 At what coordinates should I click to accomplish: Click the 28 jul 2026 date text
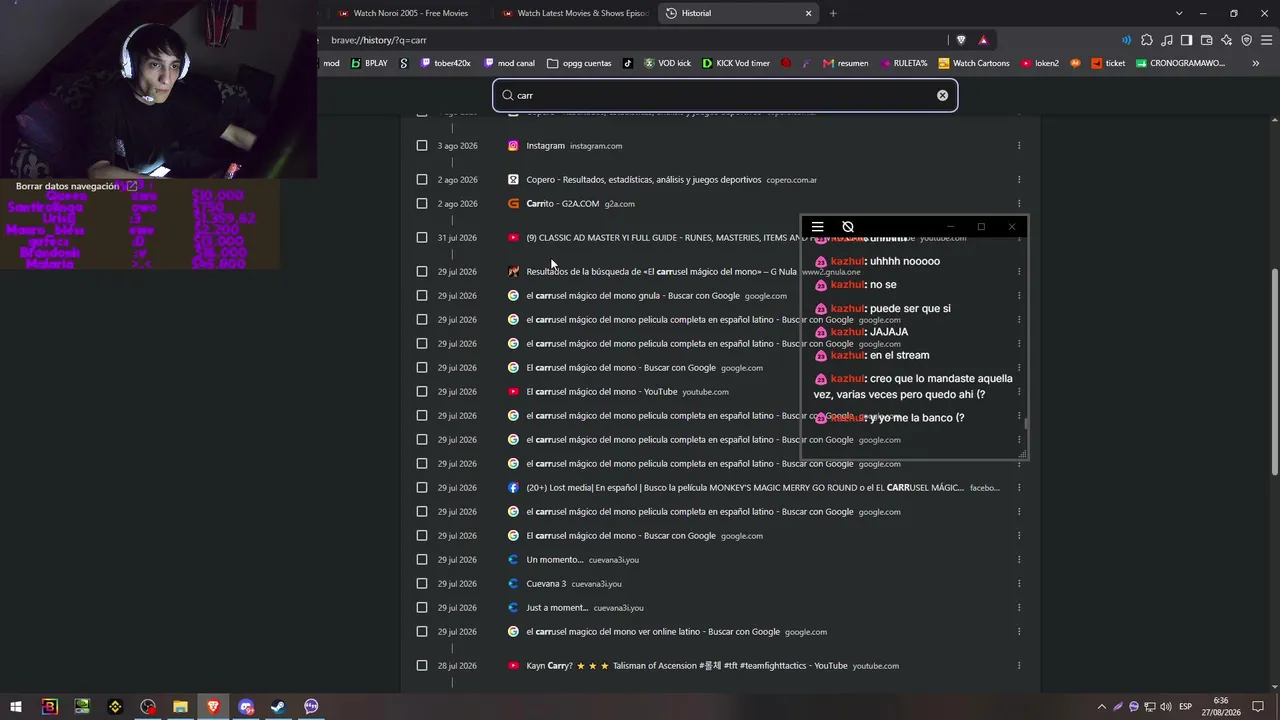(x=457, y=666)
